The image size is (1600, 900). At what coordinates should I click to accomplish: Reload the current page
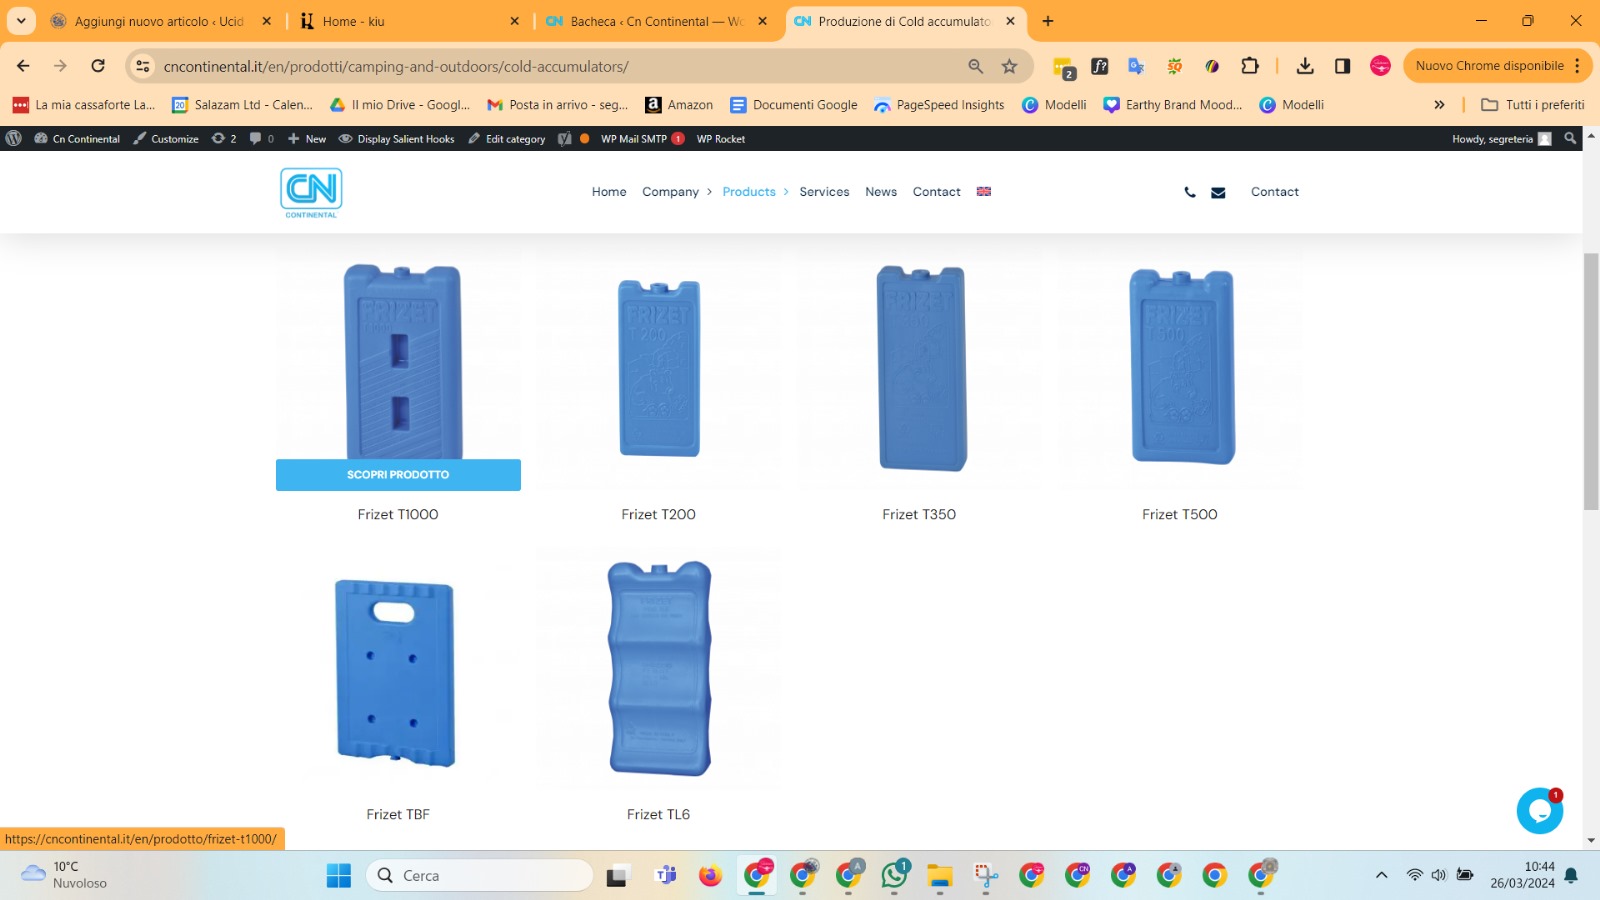tap(98, 66)
